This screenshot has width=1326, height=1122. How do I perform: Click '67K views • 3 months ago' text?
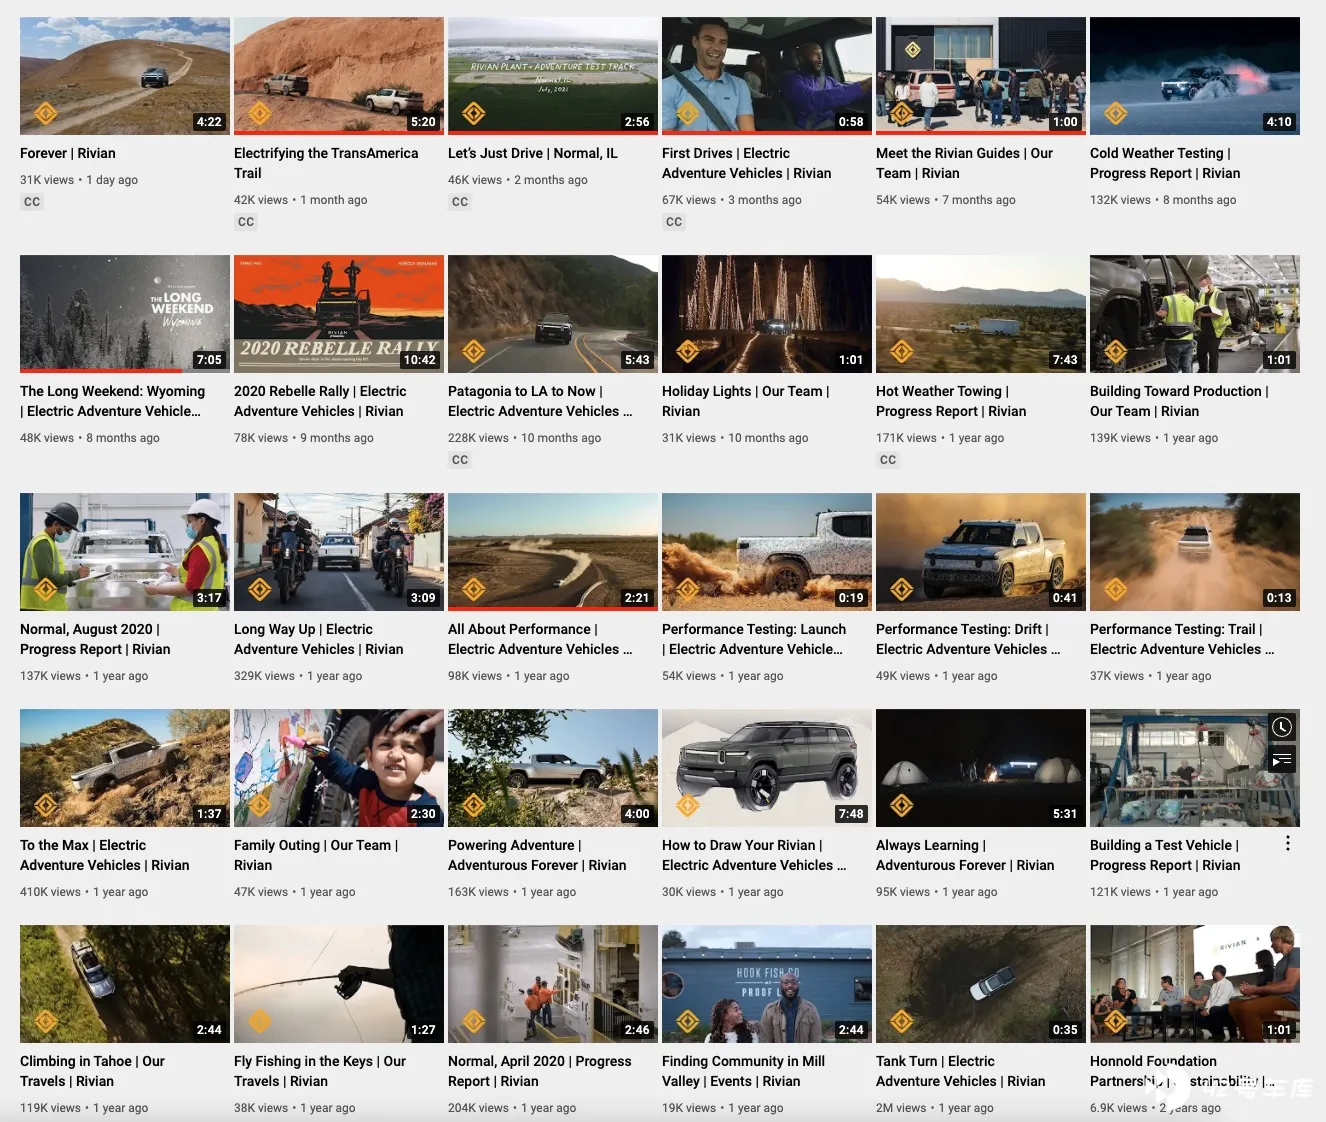(x=732, y=200)
